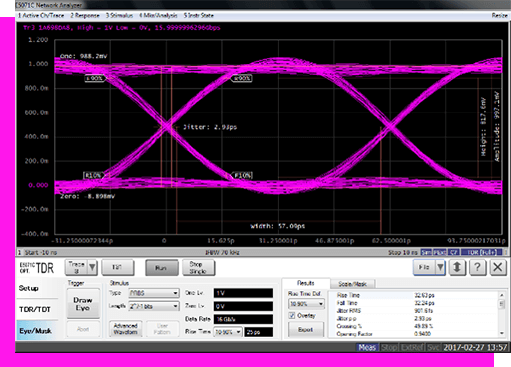Select the Fall Time result row
This screenshot has height=367, width=511.
pos(413,303)
